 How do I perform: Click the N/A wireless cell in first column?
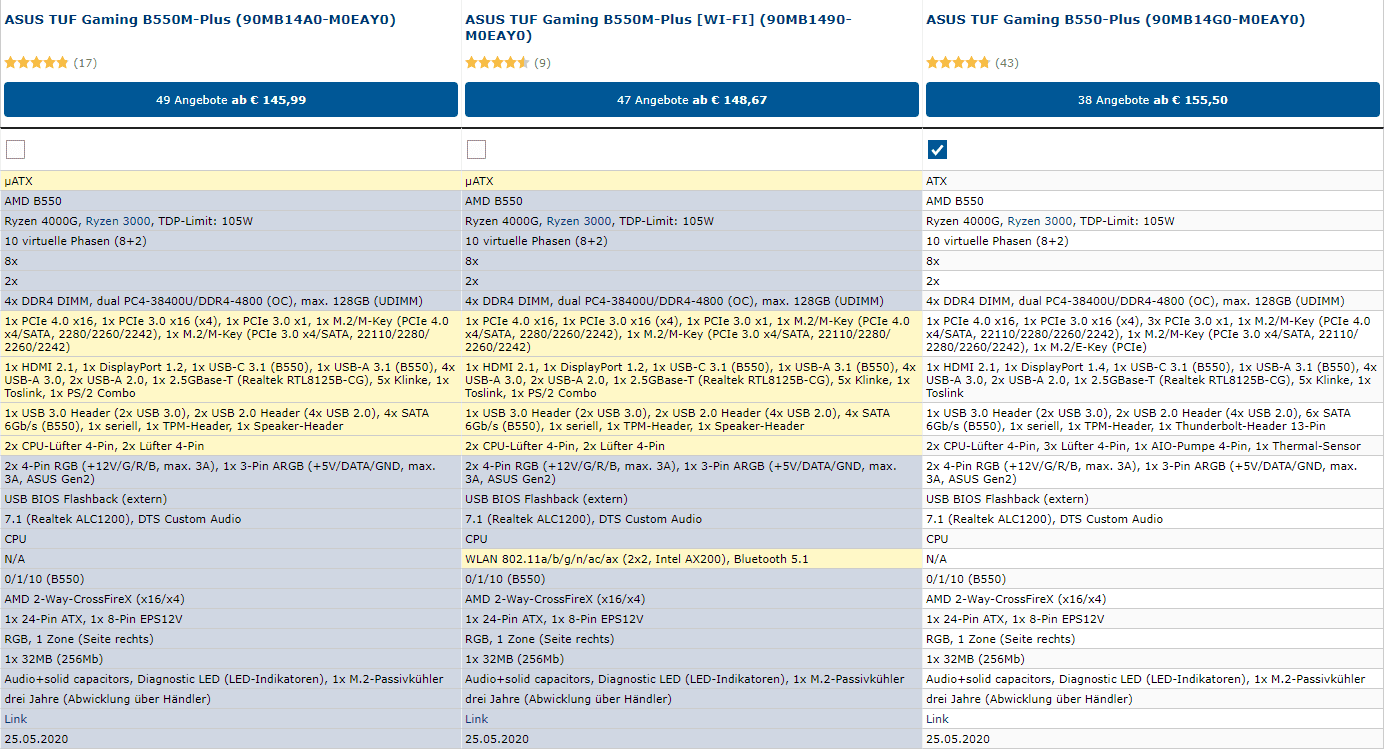(x=231, y=559)
